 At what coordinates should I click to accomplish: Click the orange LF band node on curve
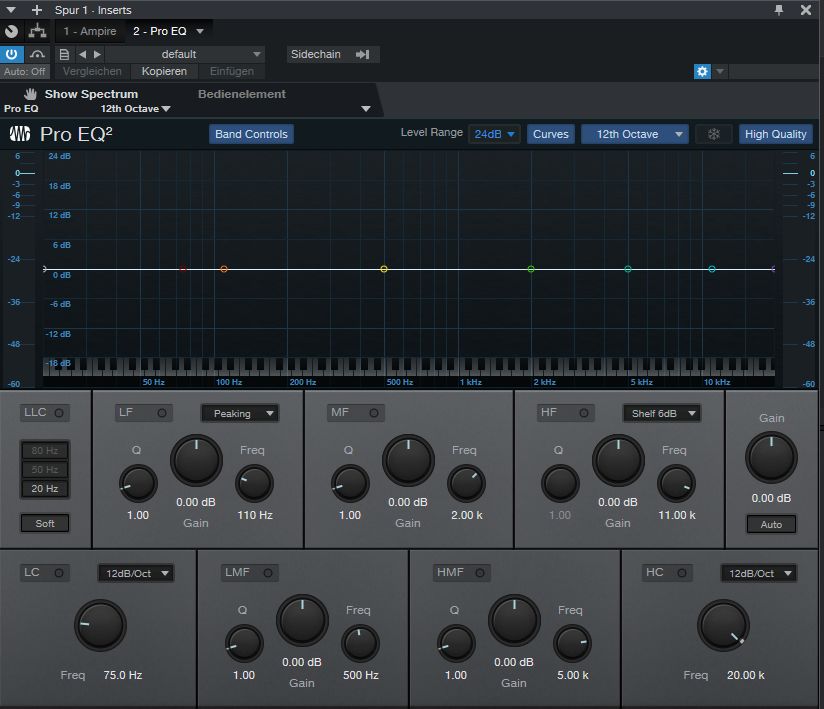(224, 269)
